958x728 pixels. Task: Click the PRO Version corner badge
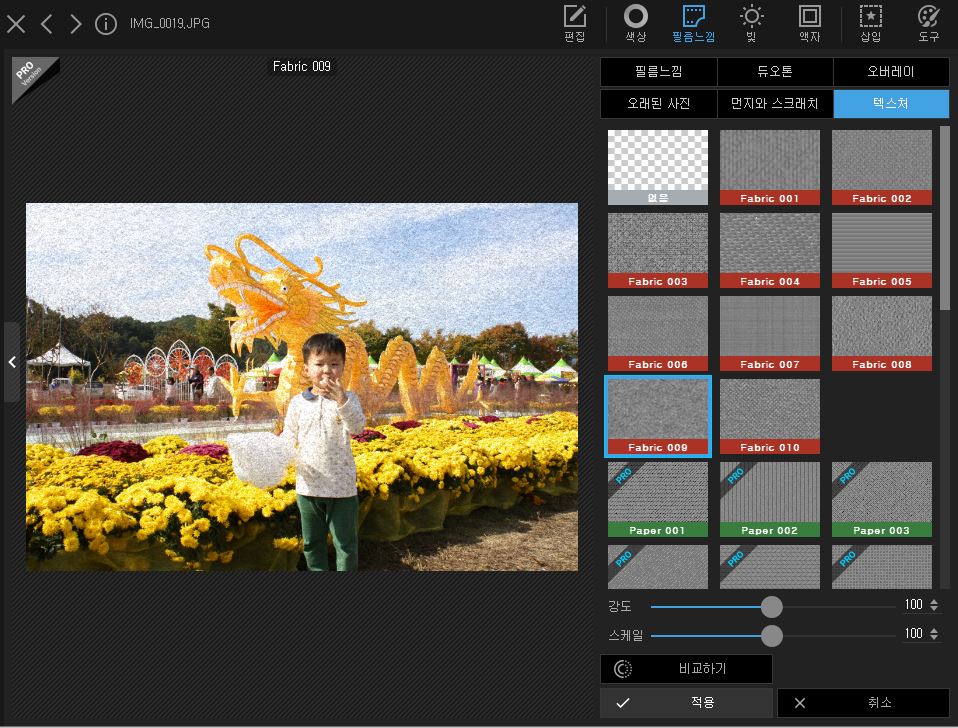click(x=31, y=76)
